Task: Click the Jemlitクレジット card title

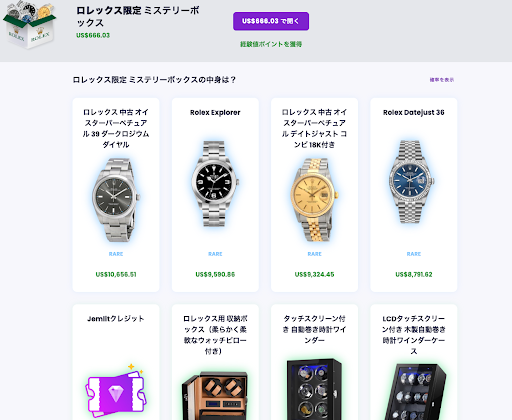Action: pyautogui.click(x=116, y=319)
